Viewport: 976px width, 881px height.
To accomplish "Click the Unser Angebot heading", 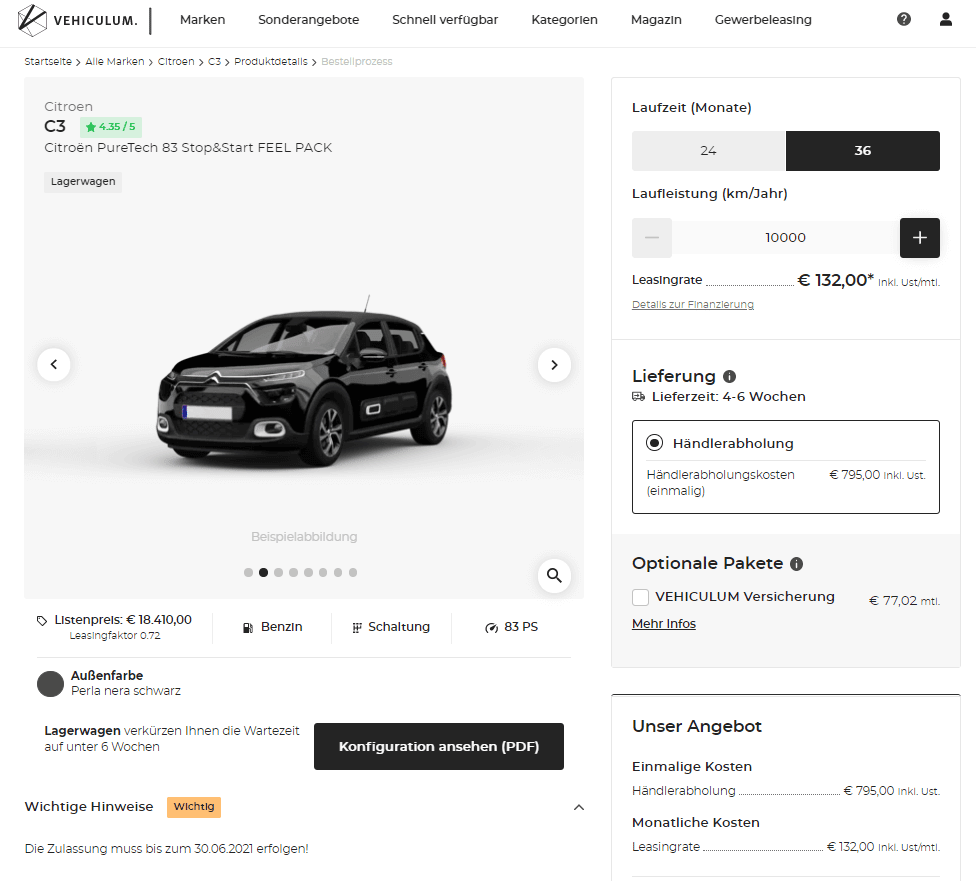I will tap(697, 727).
